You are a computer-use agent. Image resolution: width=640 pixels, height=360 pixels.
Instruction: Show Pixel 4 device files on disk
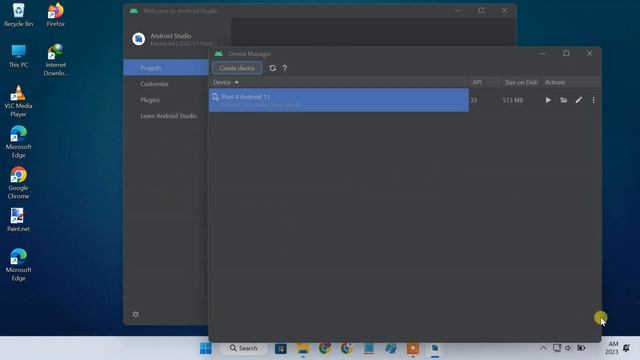click(x=564, y=100)
